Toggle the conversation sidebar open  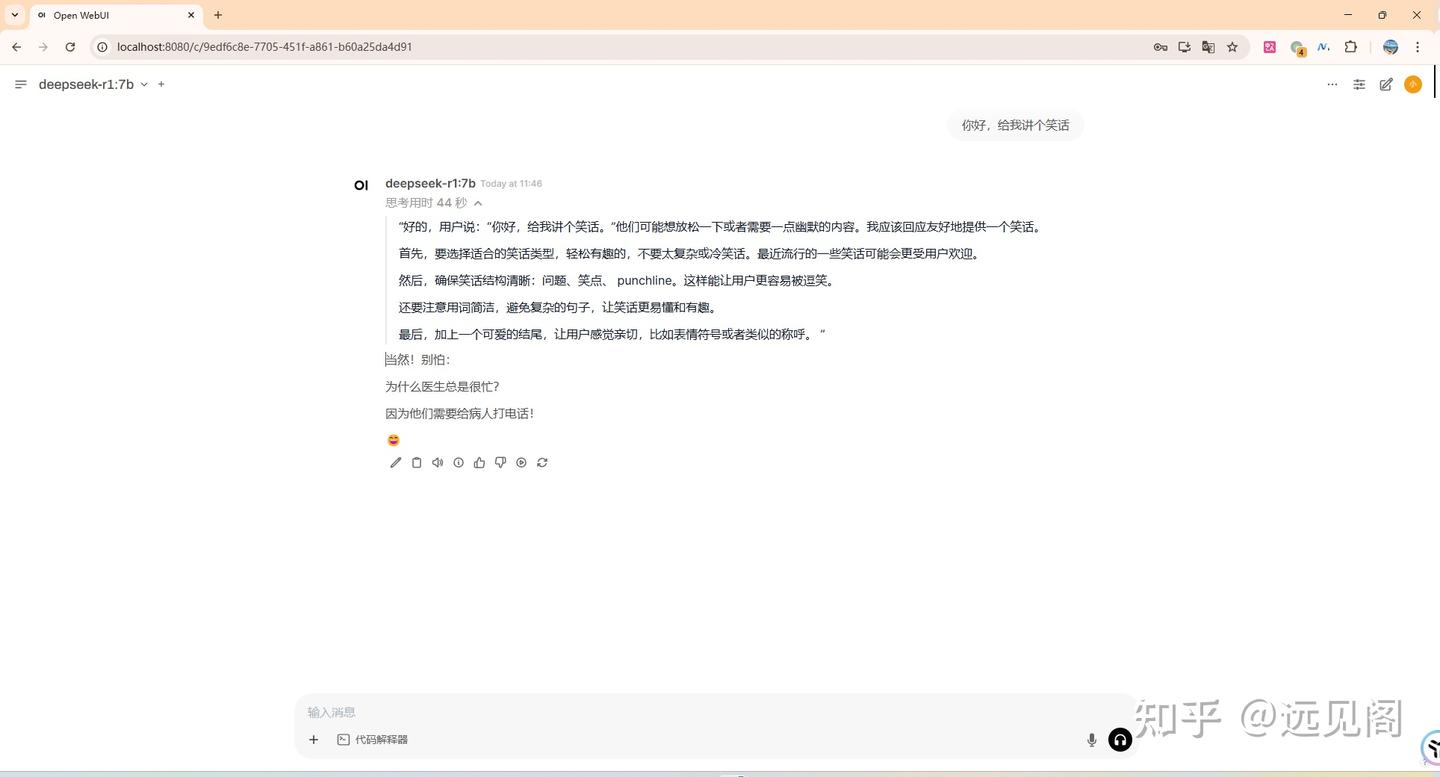tap(20, 84)
